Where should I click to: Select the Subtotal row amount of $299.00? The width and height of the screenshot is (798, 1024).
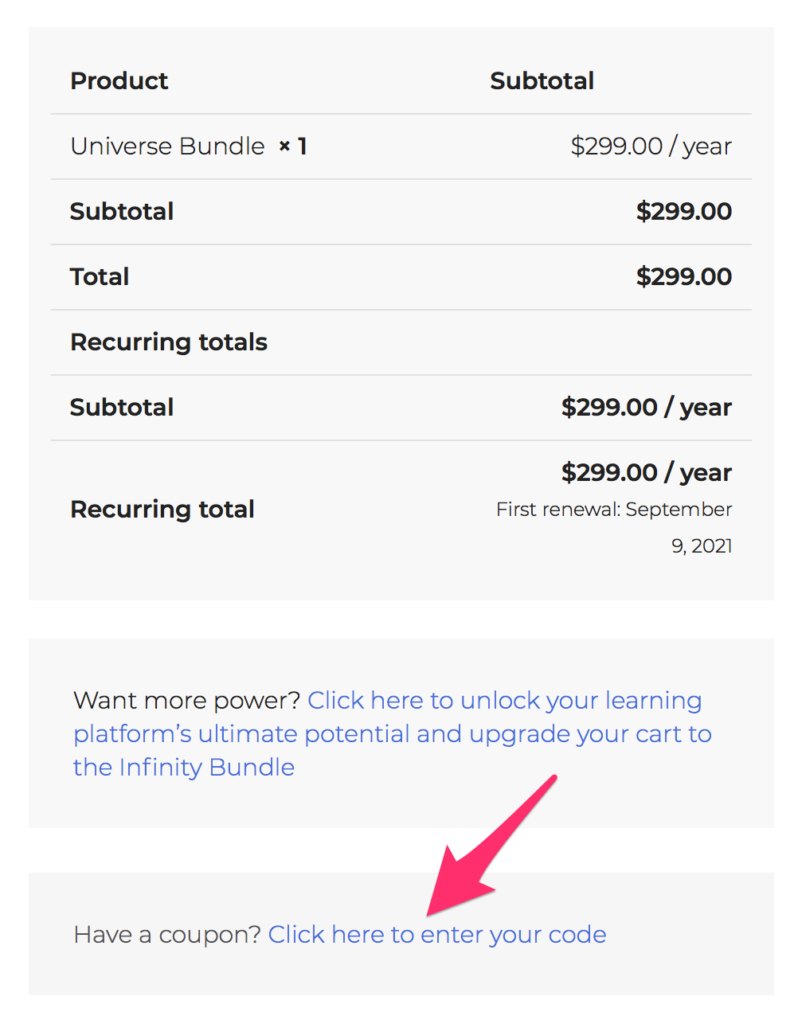pyautogui.click(x=684, y=211)
